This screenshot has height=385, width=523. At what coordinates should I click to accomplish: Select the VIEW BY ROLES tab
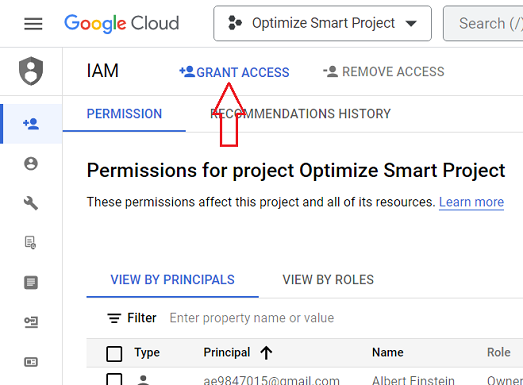pos(328,280)
